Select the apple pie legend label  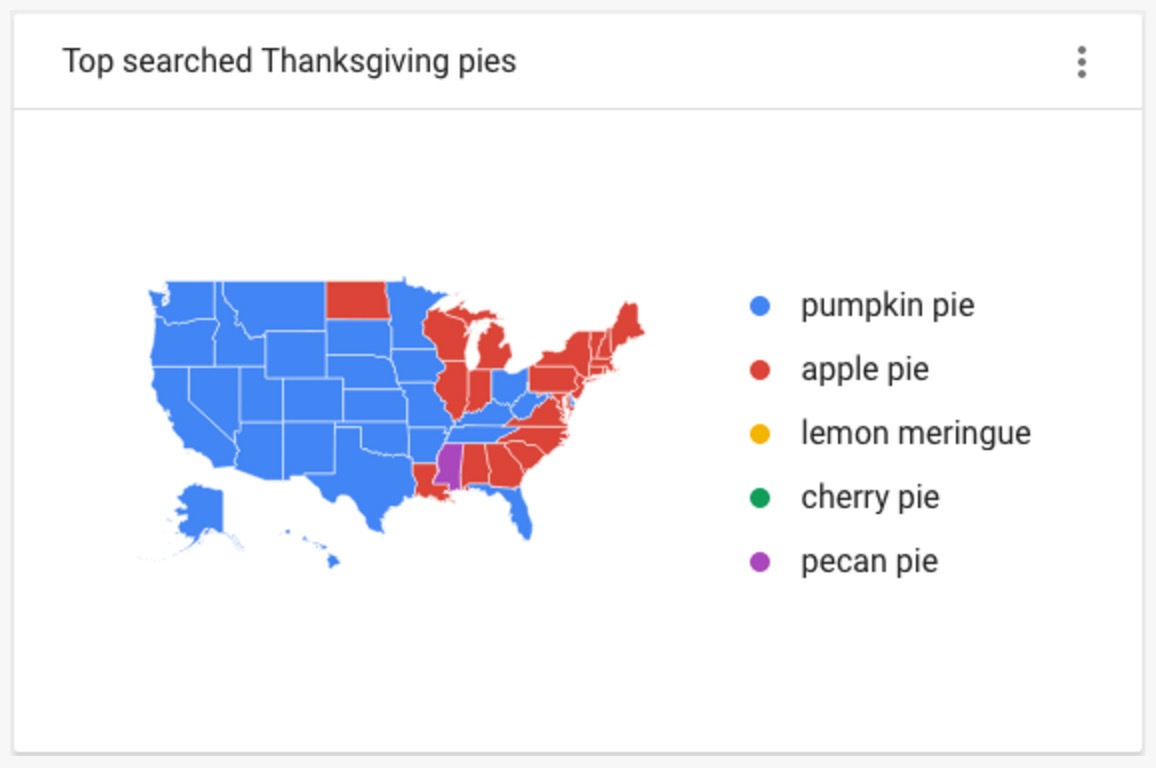click(x=865, y=370)
